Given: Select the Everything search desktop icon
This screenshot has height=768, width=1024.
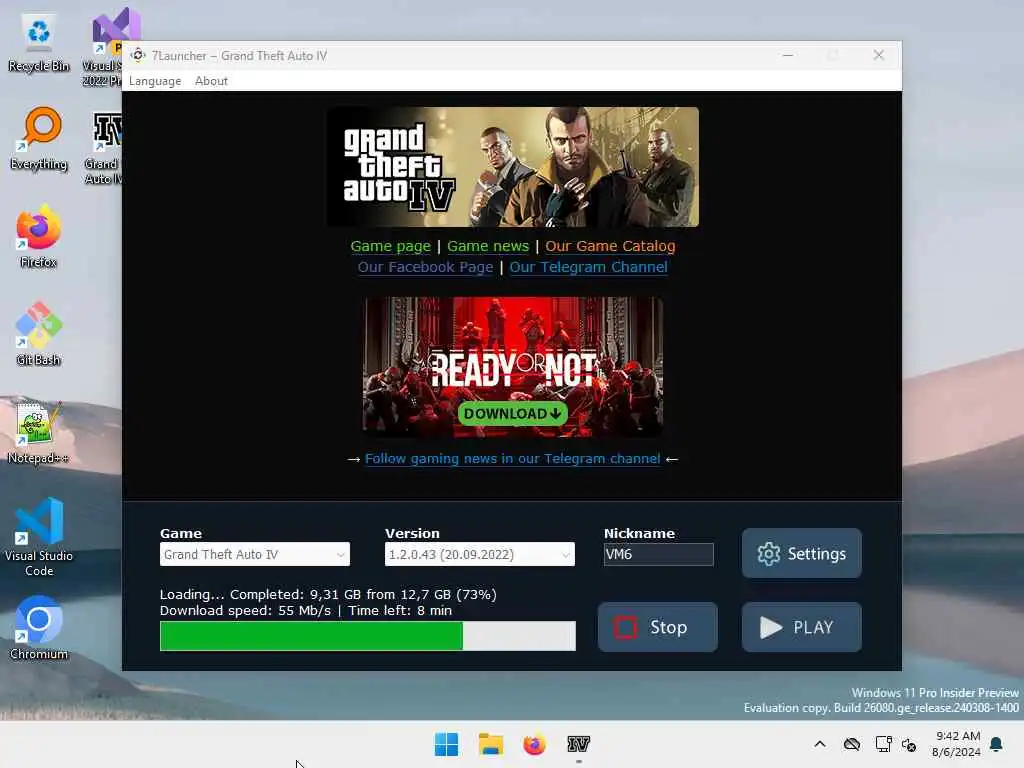Looking at the screenshot, I should (x=39, y=139).
